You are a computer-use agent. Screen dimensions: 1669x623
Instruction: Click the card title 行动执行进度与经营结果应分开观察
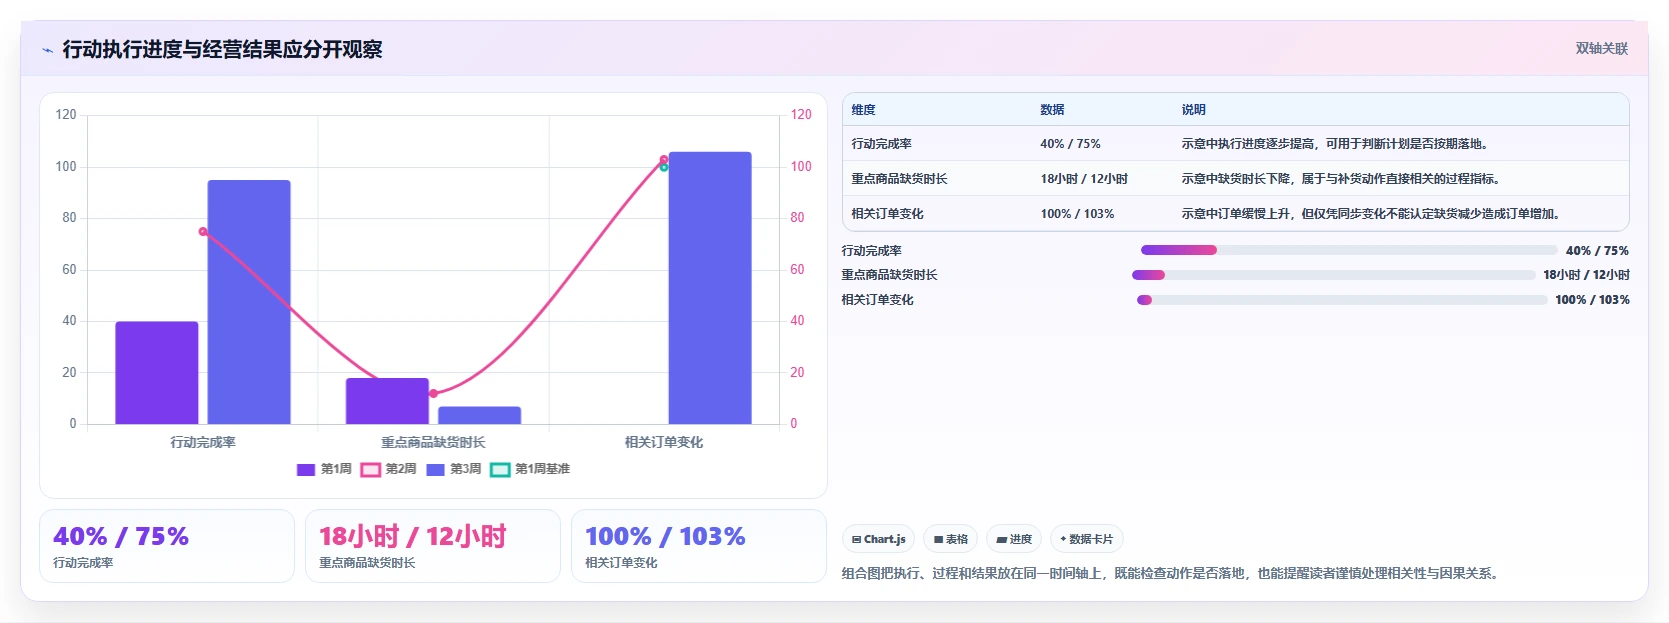point(222,50)
